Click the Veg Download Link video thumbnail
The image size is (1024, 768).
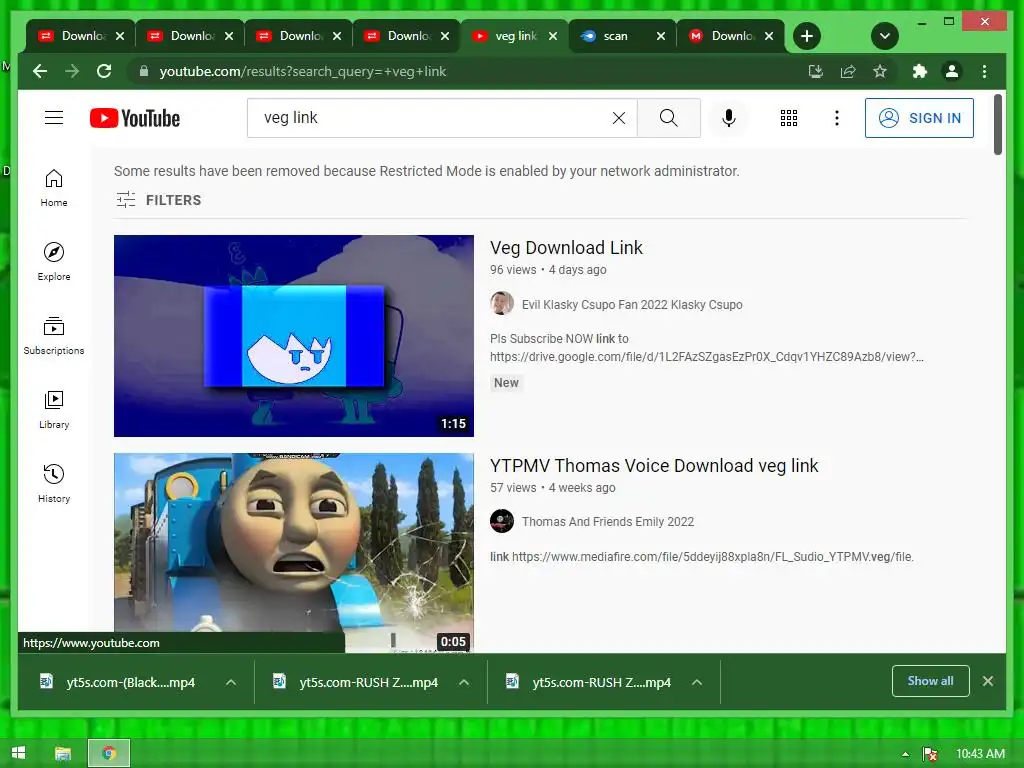[294, 336]
